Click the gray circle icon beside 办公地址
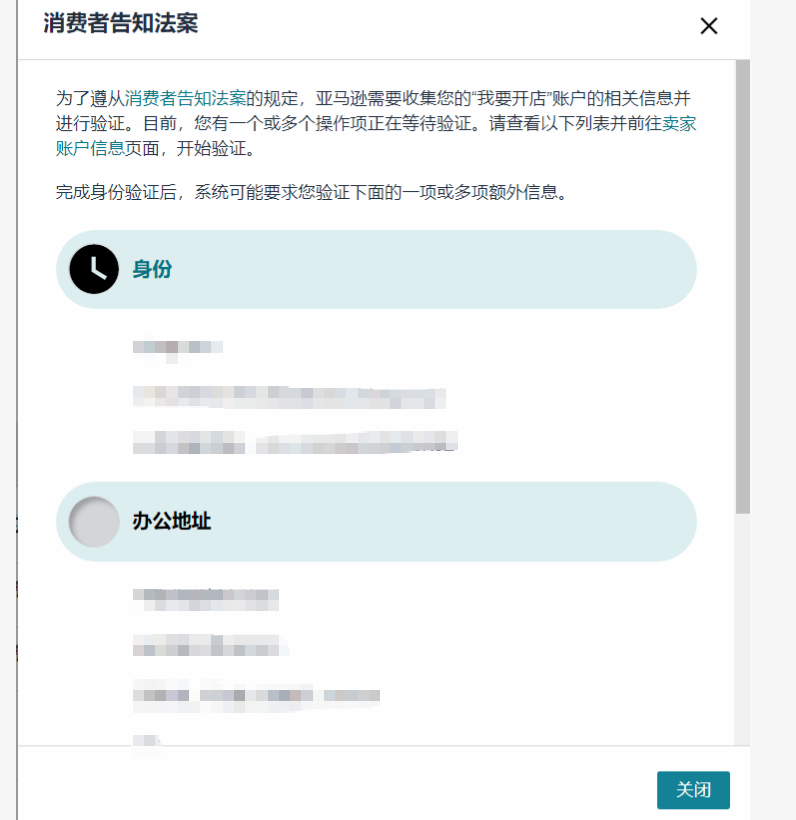Viewport: 796px width, 820px height. [94, 521]
